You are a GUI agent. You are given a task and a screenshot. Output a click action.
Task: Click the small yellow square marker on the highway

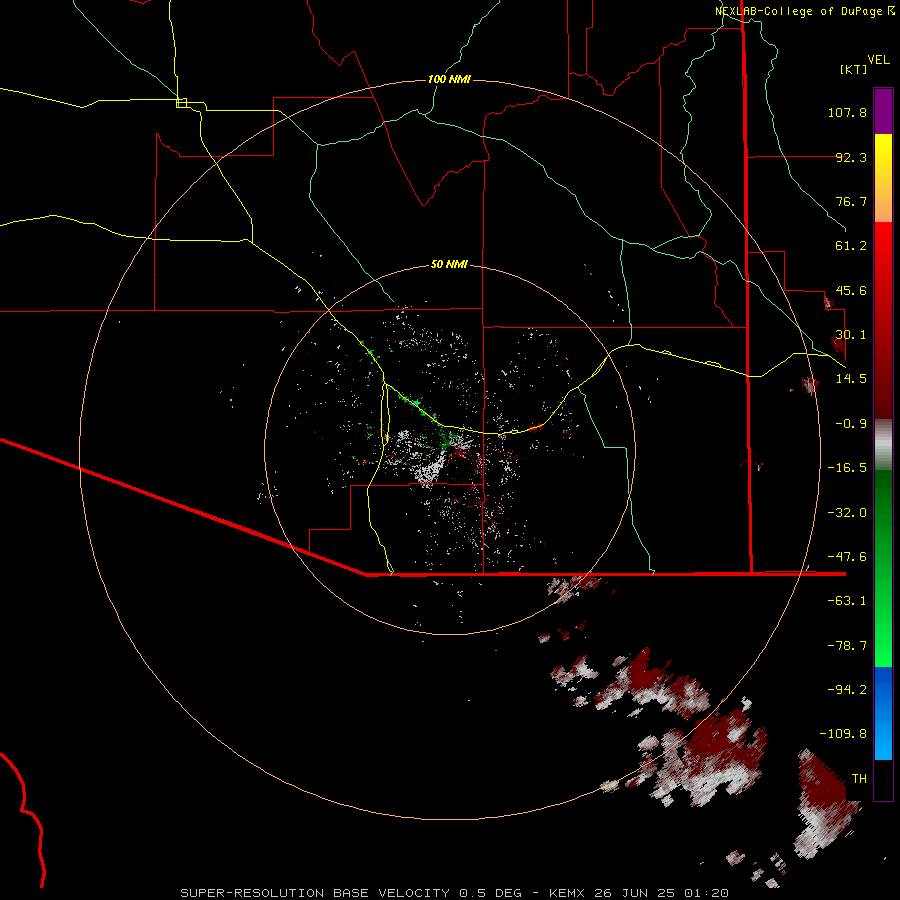tap(181, 103)
